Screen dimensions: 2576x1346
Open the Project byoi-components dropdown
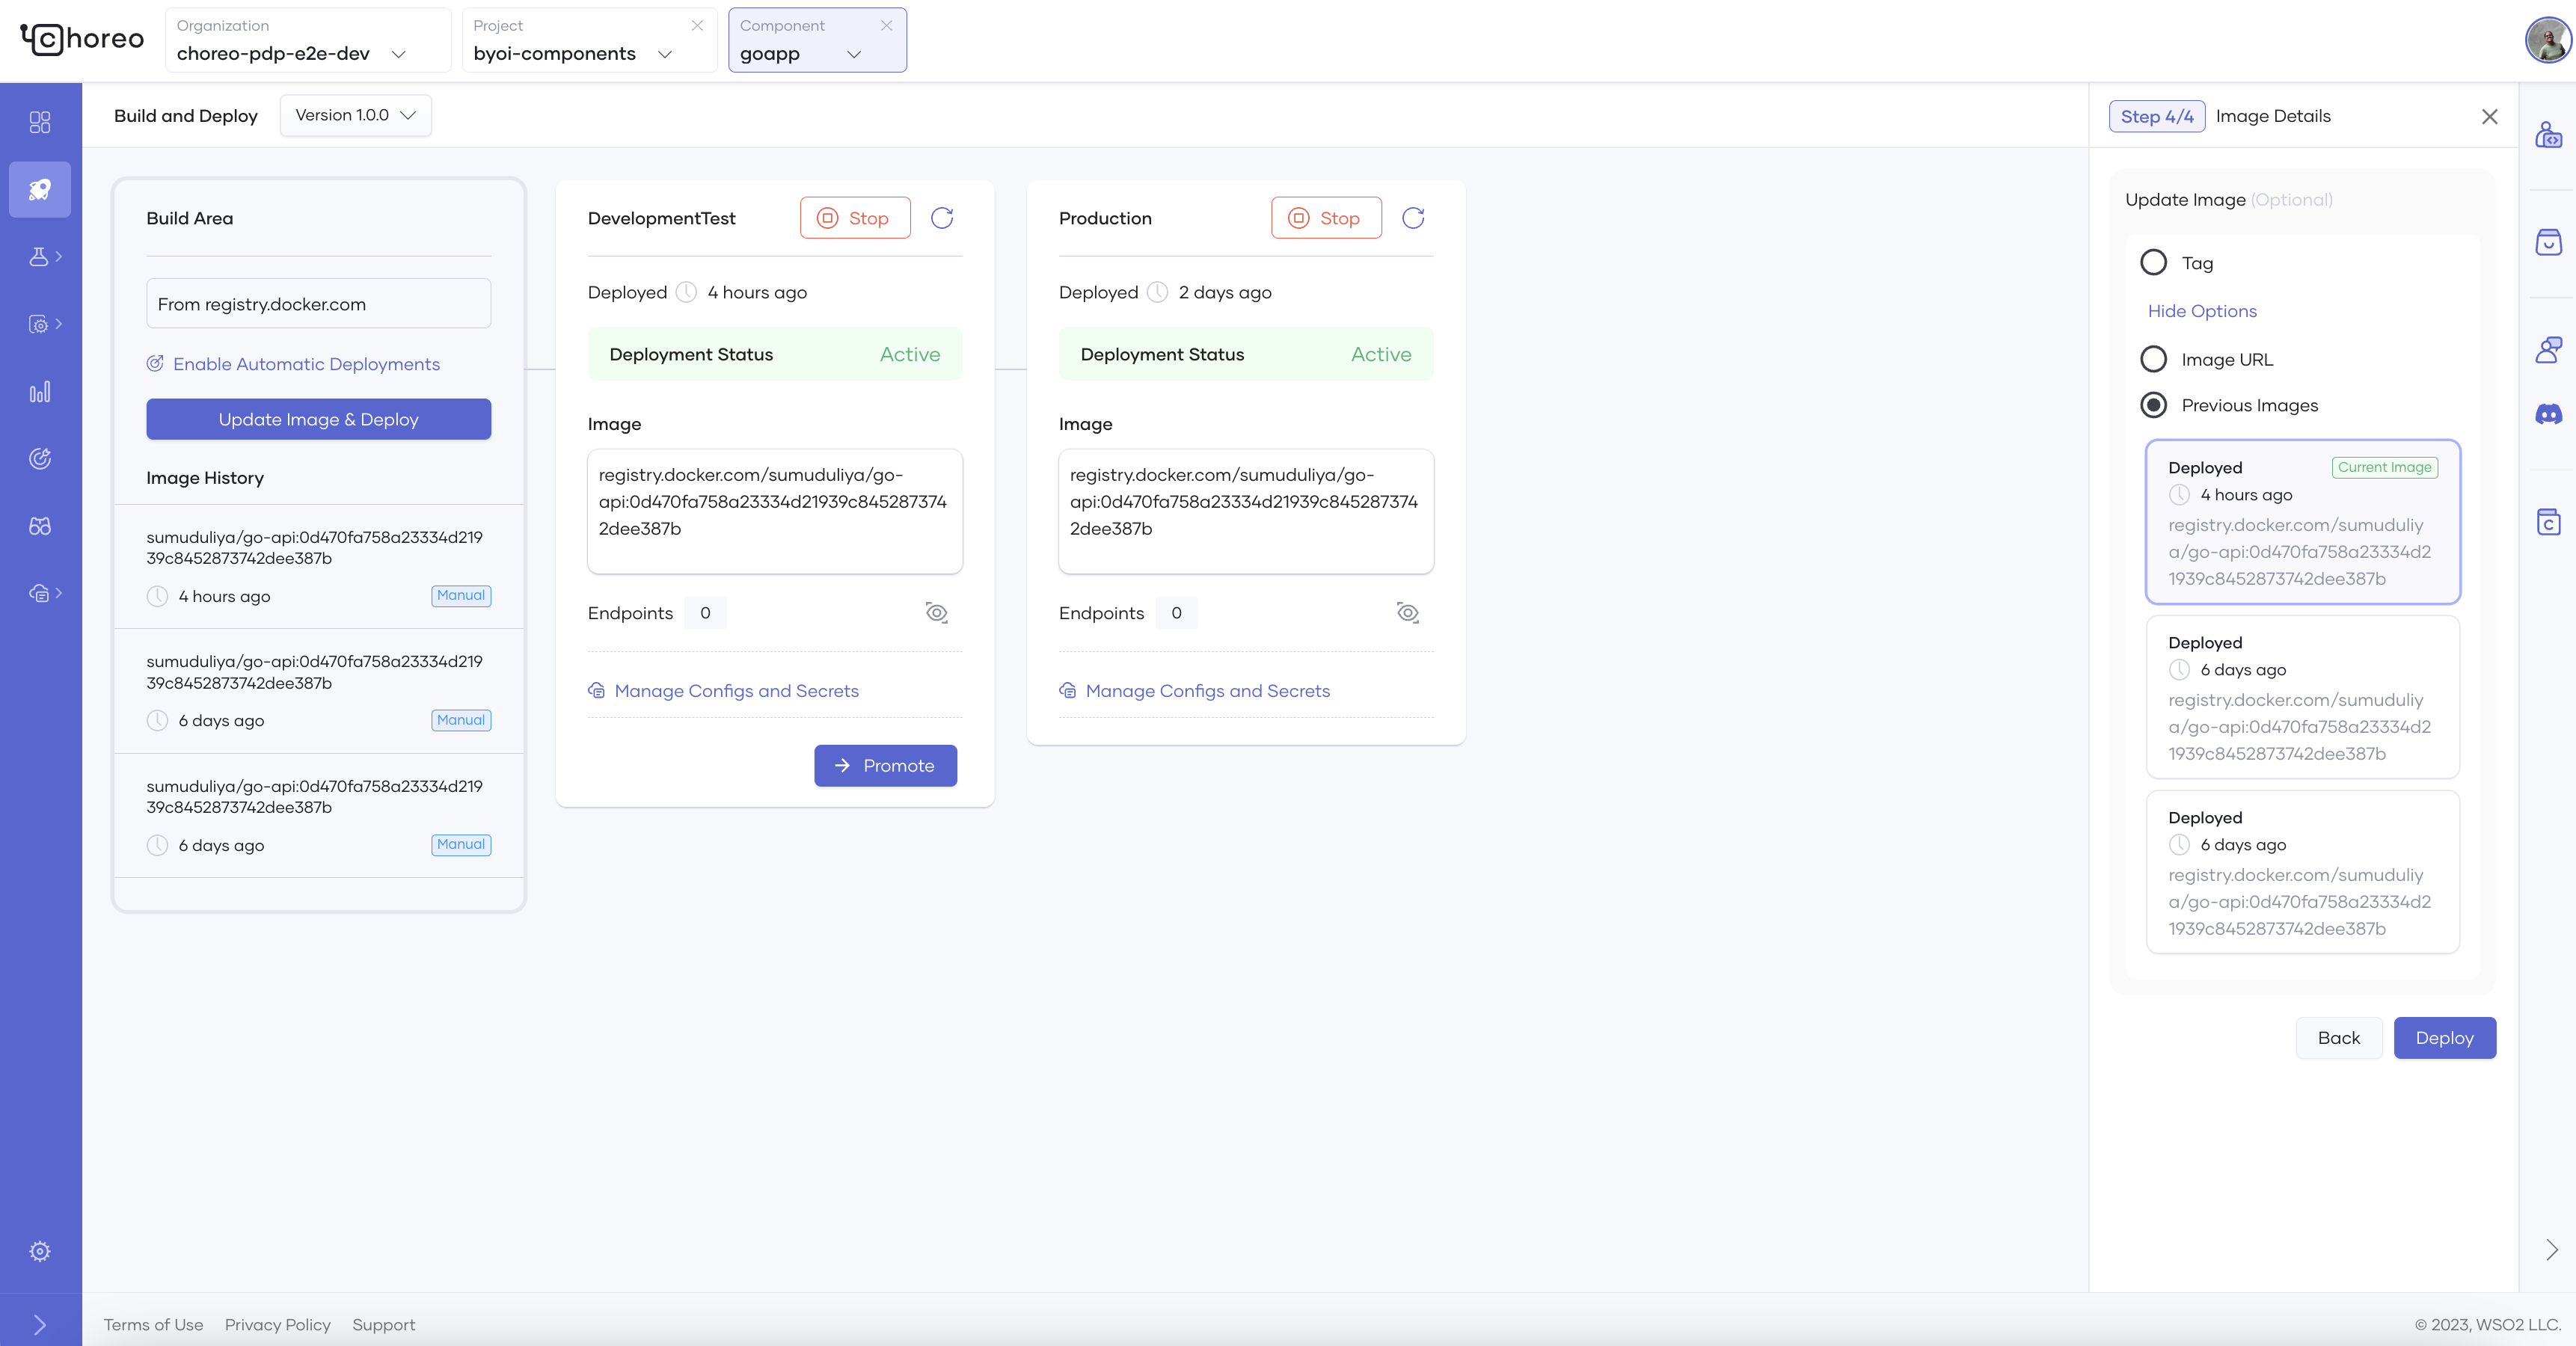pyautogui.click(x=589, y=40)
